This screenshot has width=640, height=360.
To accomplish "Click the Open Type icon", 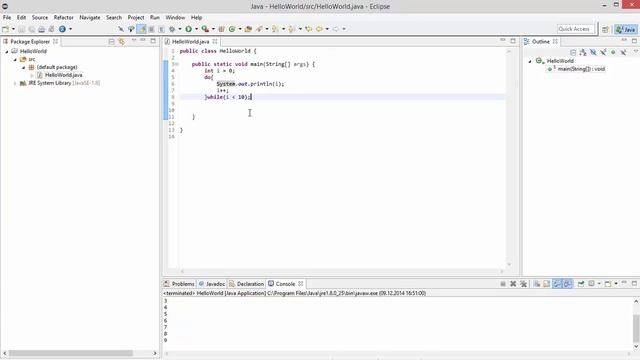I will (248, 29).
